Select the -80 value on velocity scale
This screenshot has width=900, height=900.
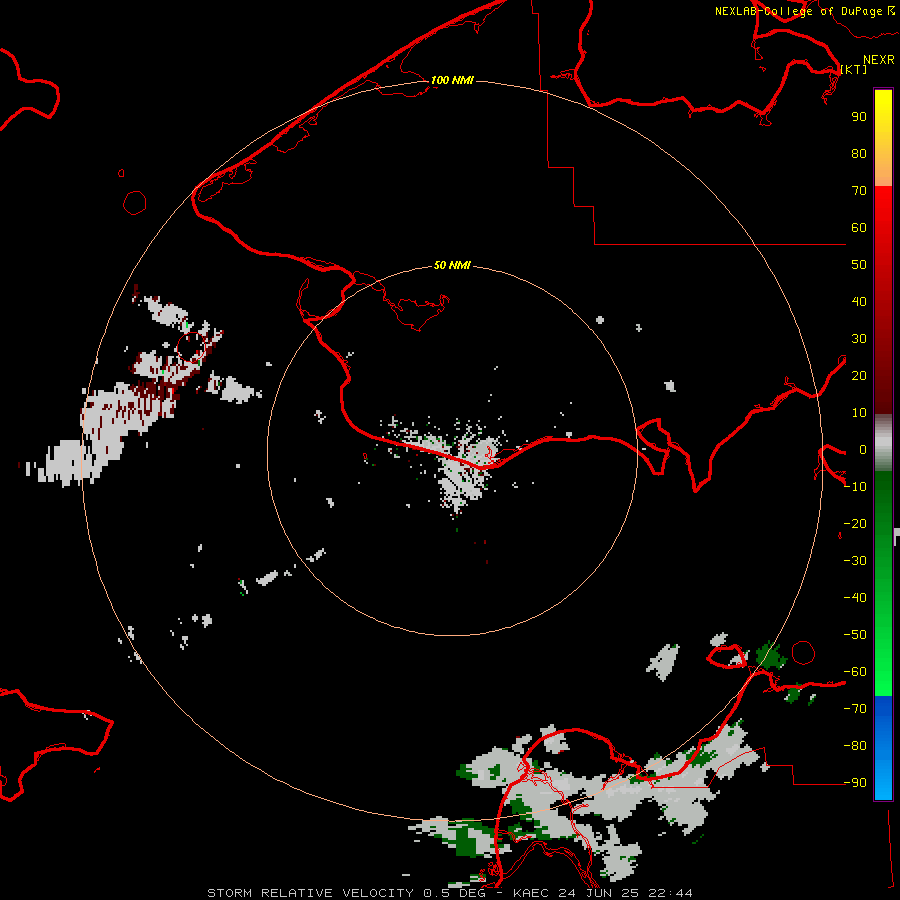click(x=855, y=746)
